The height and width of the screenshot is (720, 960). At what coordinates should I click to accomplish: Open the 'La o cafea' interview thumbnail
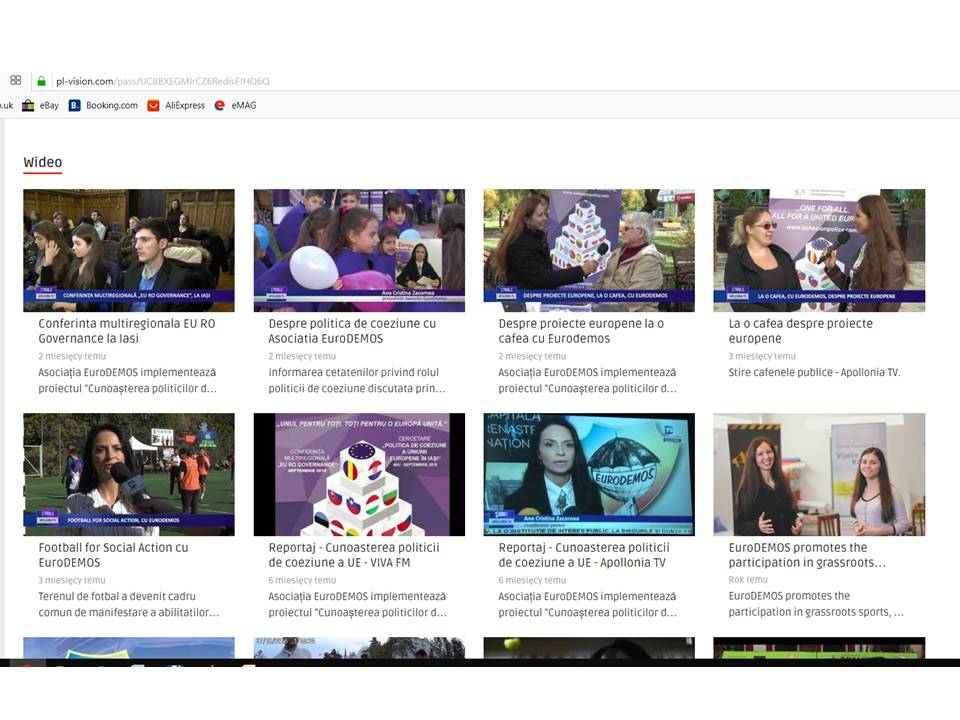pyautogui.click(x=819, y=250)
